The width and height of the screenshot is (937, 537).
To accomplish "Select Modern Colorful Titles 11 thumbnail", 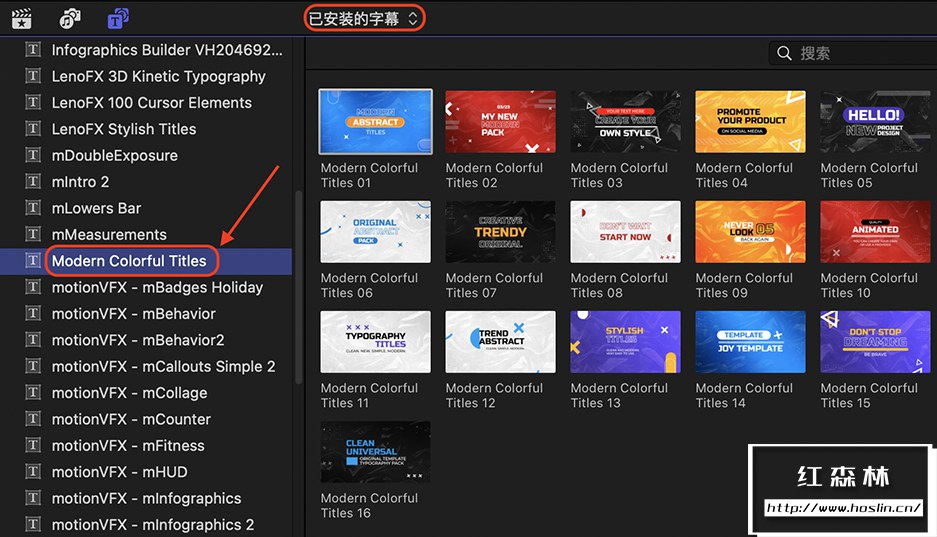I will pyautogui.click(x=375, y=342).
